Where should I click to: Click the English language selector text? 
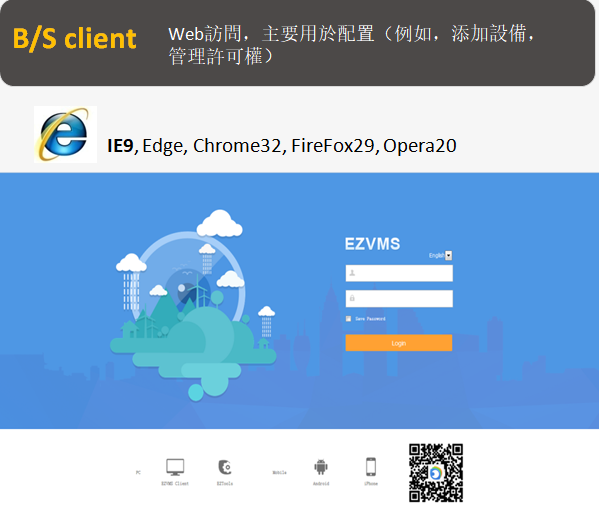pos(436,256)
